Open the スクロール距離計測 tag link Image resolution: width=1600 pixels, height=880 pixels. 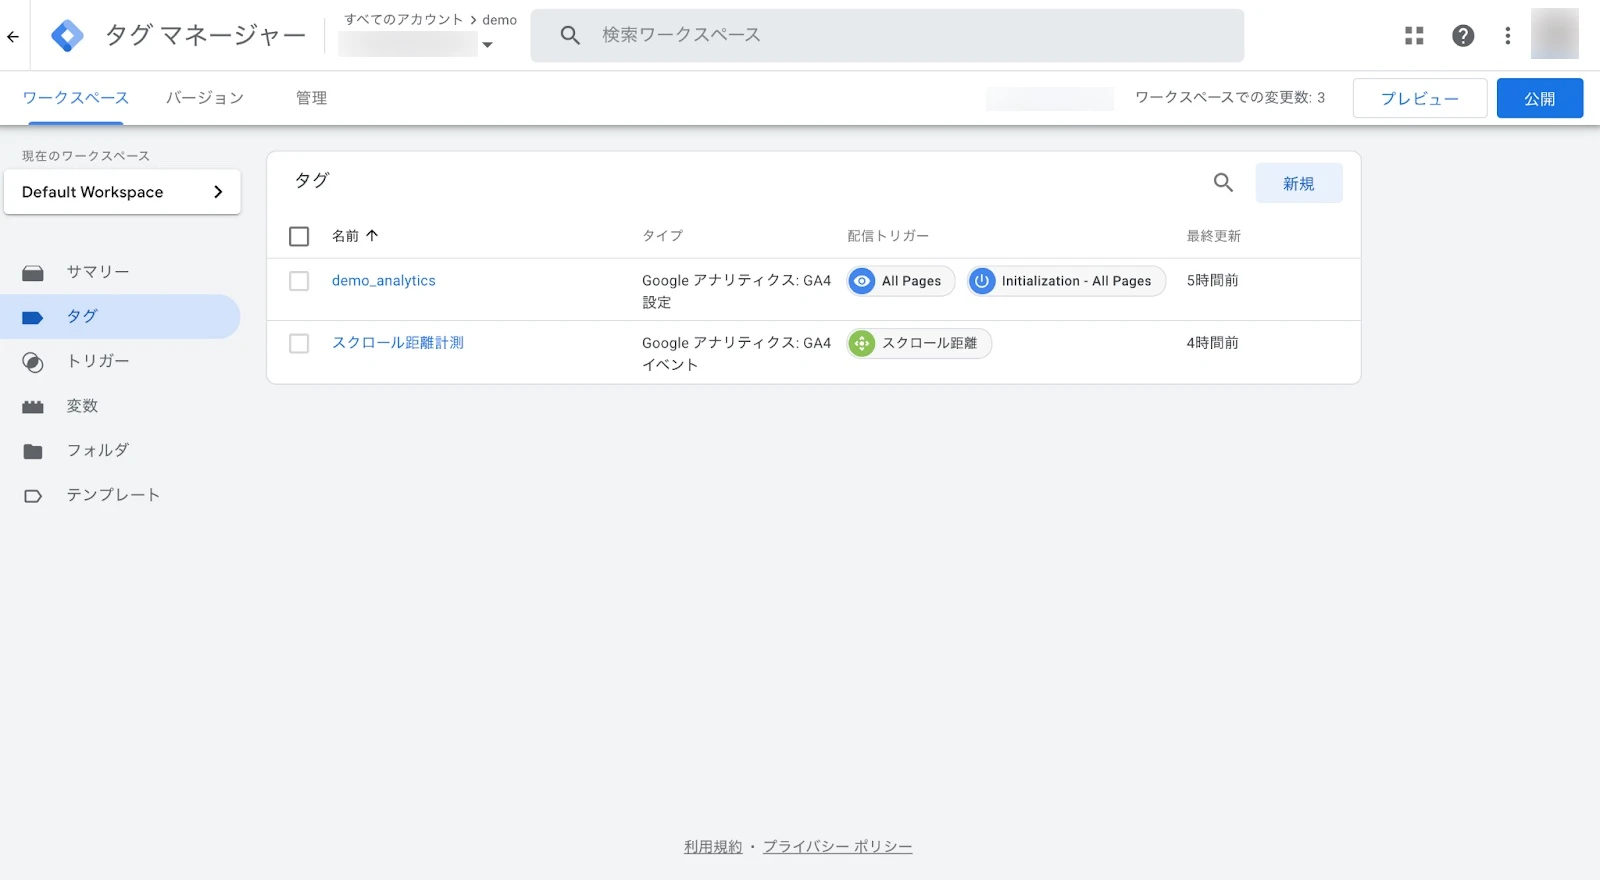click(x=398, y=343)
